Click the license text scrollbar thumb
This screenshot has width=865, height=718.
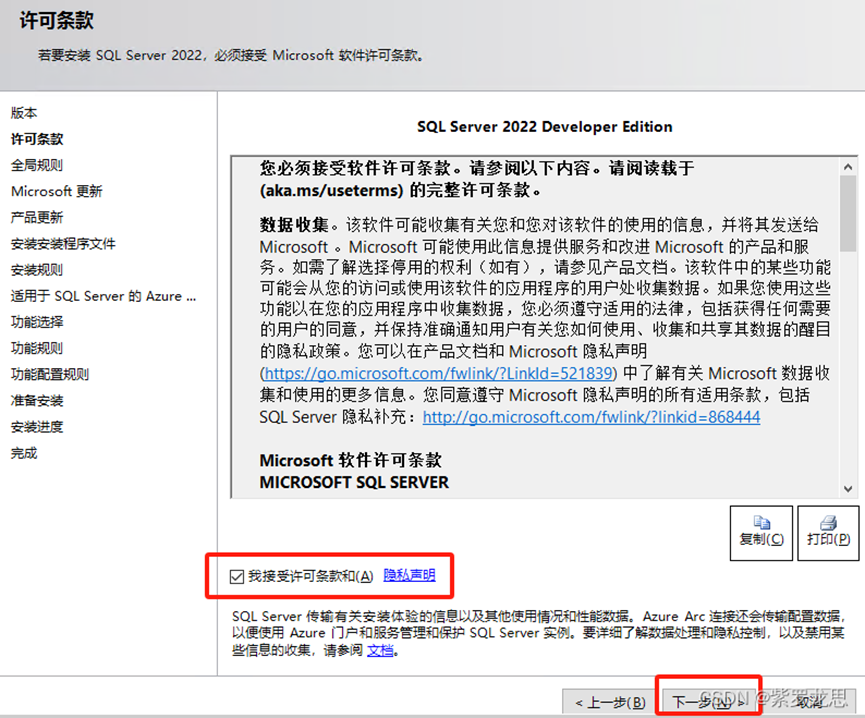pyautogui.click(x=848, y=213)
